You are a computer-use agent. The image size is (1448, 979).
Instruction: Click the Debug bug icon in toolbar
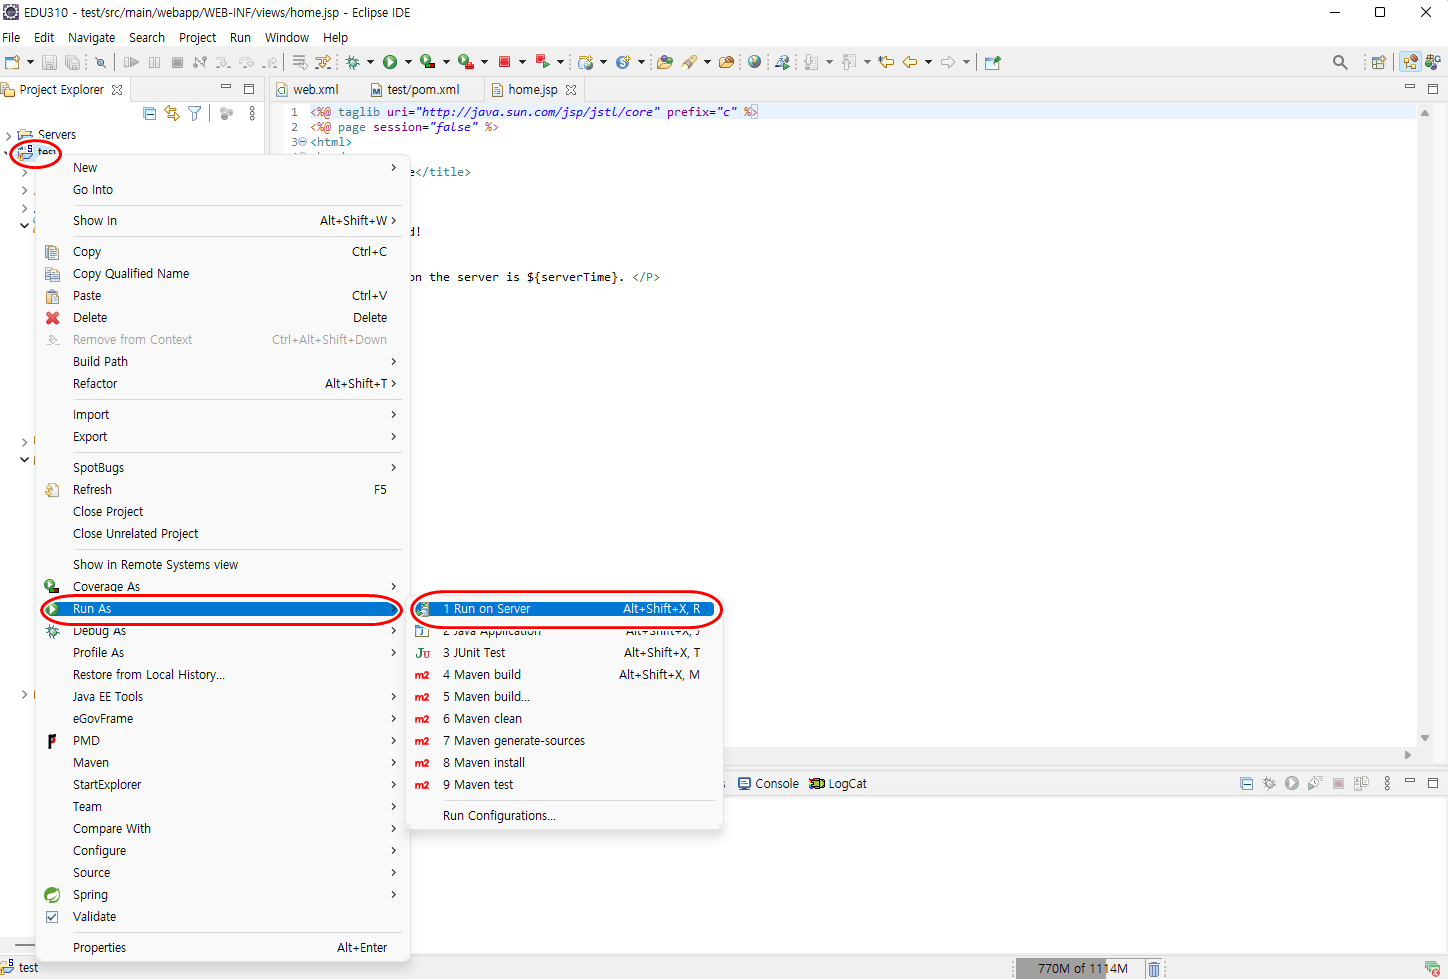click(353, 62)
